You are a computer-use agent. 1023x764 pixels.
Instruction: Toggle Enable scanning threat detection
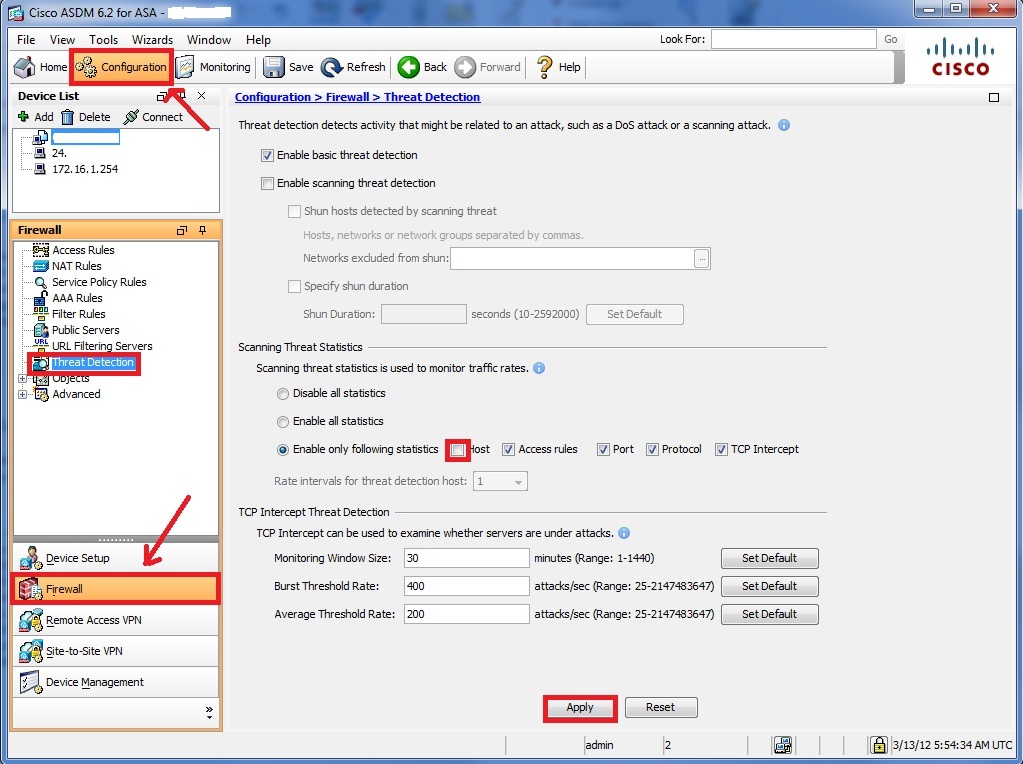pos(267,183)
